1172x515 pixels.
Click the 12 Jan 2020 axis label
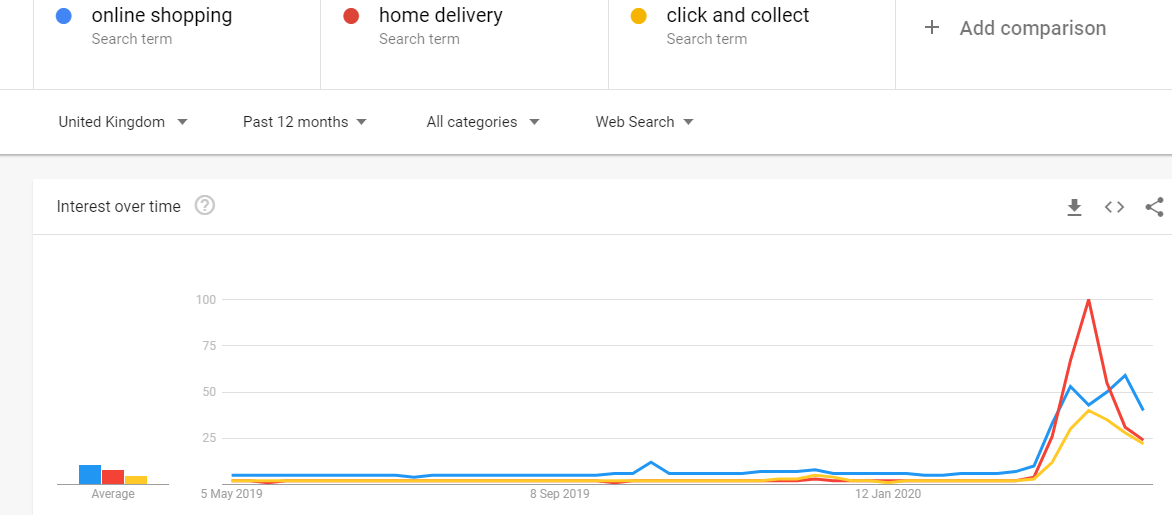tap(889, 494)
